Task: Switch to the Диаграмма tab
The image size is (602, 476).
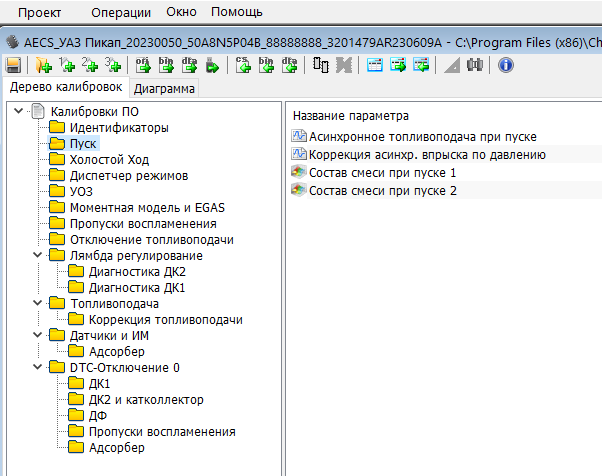Action: pyautogui.click(x=166, y=88)
